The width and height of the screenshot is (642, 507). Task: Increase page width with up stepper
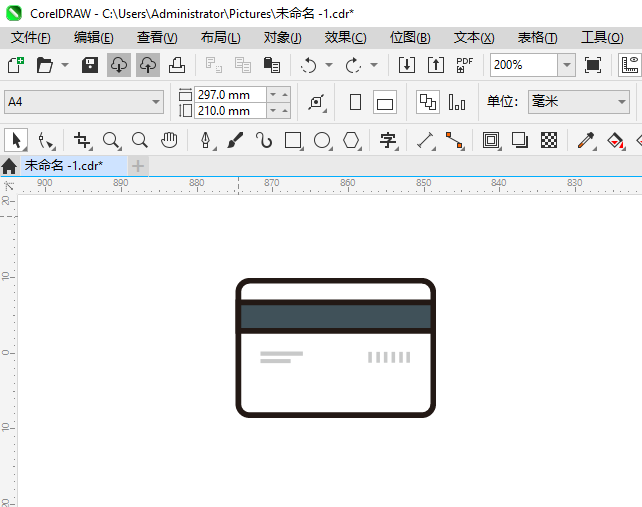[x=285, y=95]
